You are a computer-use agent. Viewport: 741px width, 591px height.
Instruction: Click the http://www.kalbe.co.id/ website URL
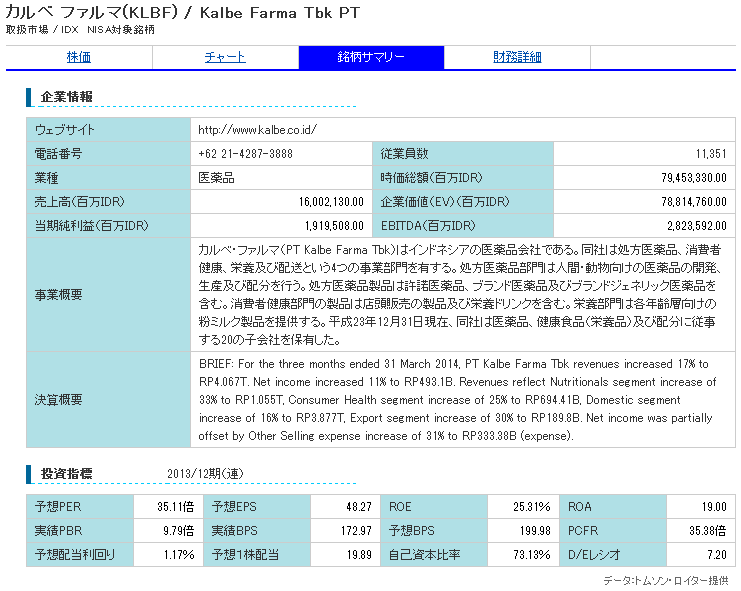click(x=258, y=130)
